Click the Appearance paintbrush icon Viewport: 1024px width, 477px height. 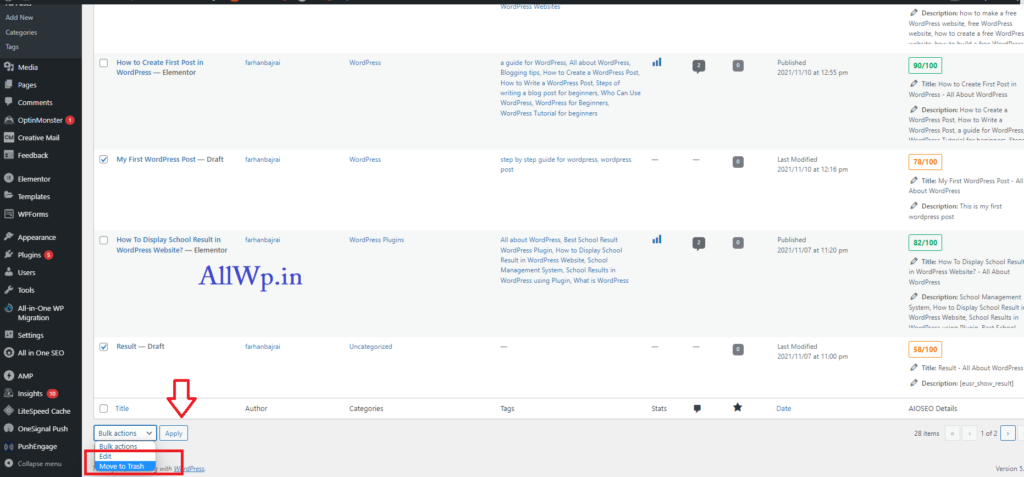[x=8, y=237]
